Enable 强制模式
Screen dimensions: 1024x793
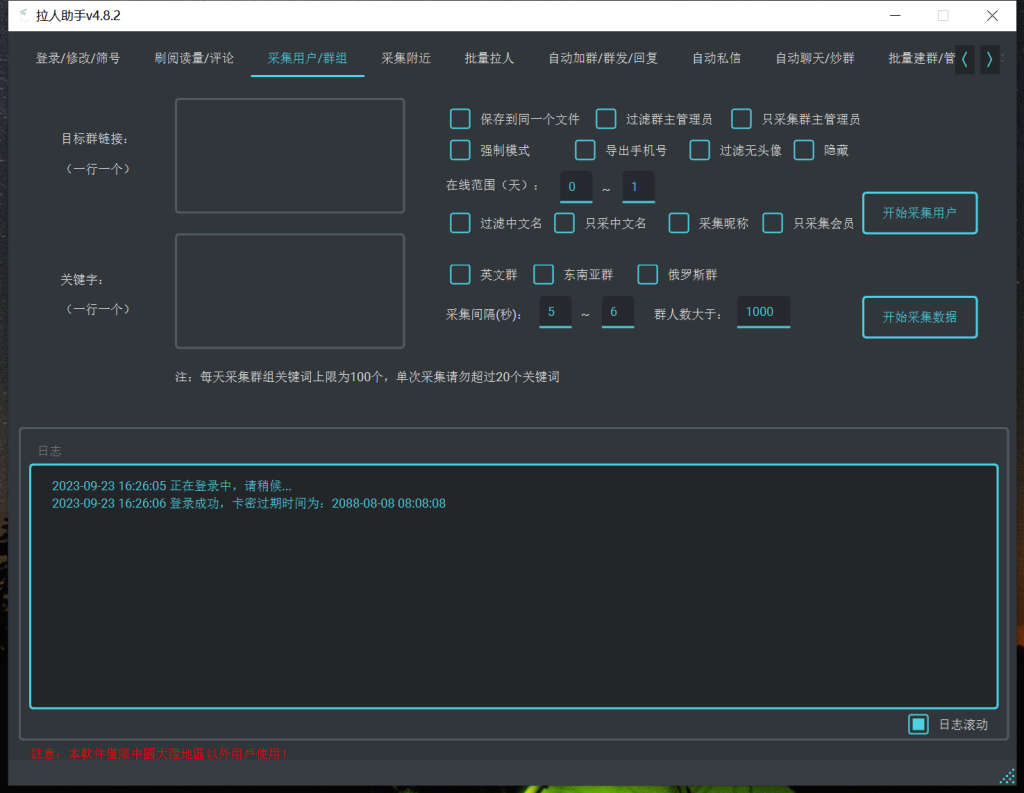pos(460,150)
